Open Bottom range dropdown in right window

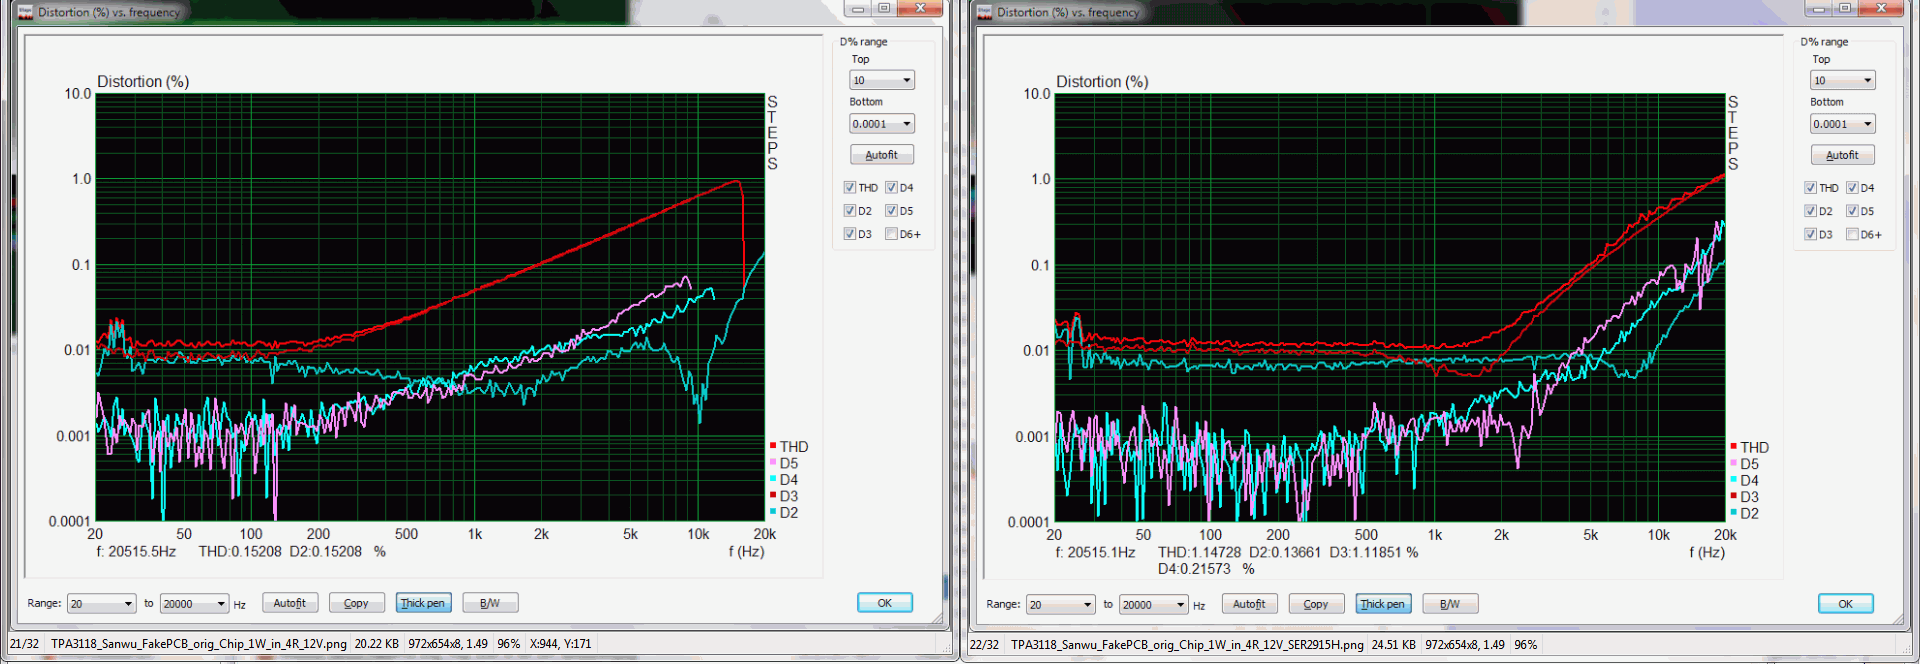[1843, 124]
